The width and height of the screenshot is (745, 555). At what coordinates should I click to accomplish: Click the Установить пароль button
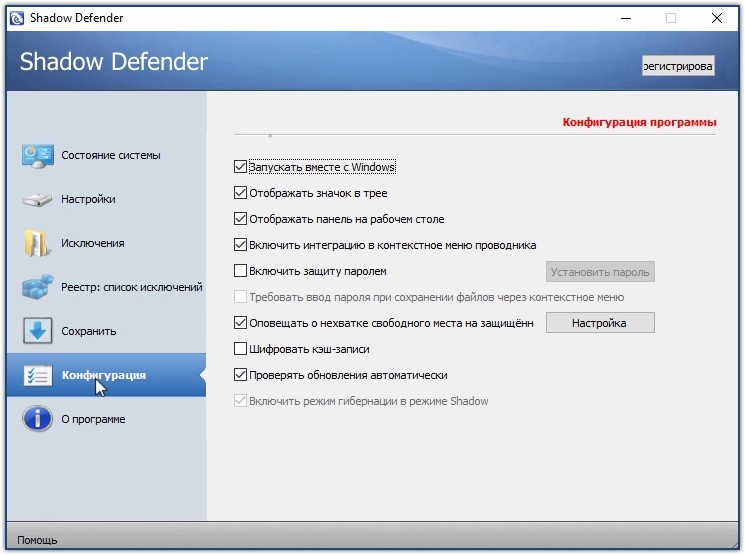click(x=600, y=272)
